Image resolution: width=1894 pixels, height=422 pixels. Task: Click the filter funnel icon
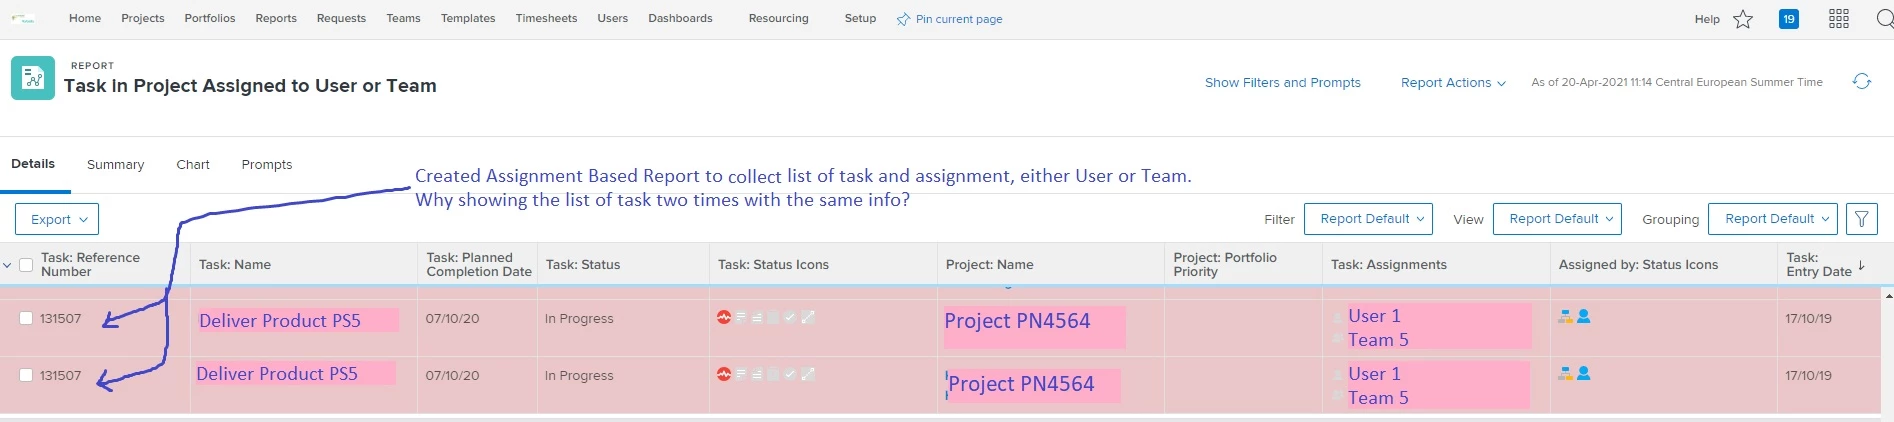click(1861, 219)
